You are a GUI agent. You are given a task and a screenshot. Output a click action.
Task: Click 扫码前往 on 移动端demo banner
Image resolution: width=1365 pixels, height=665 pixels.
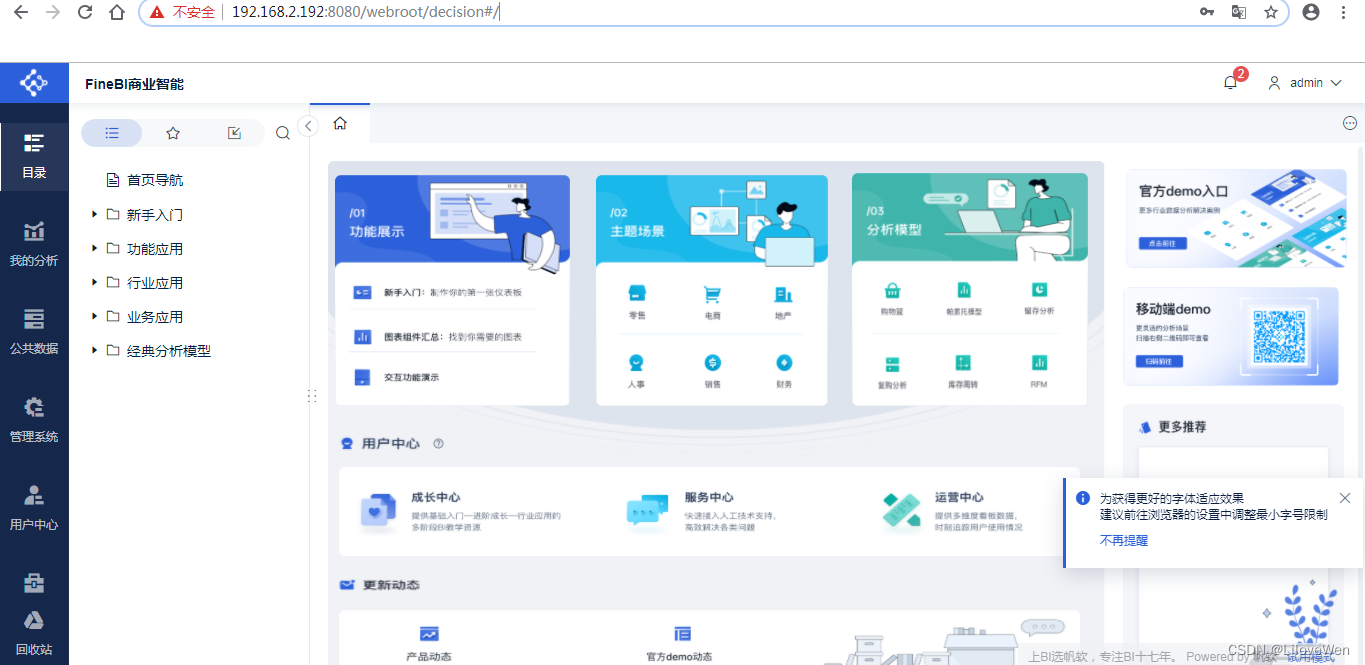1159,361
